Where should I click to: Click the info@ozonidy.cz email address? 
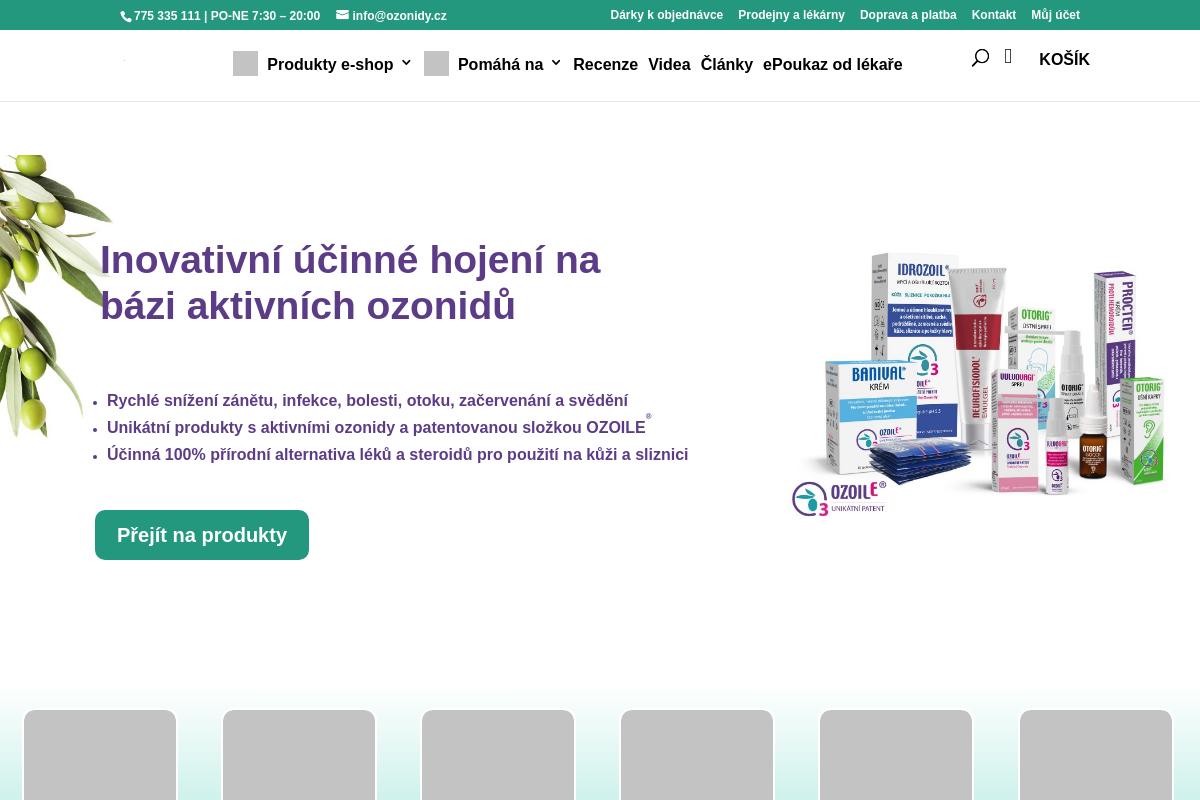[399, 16]
